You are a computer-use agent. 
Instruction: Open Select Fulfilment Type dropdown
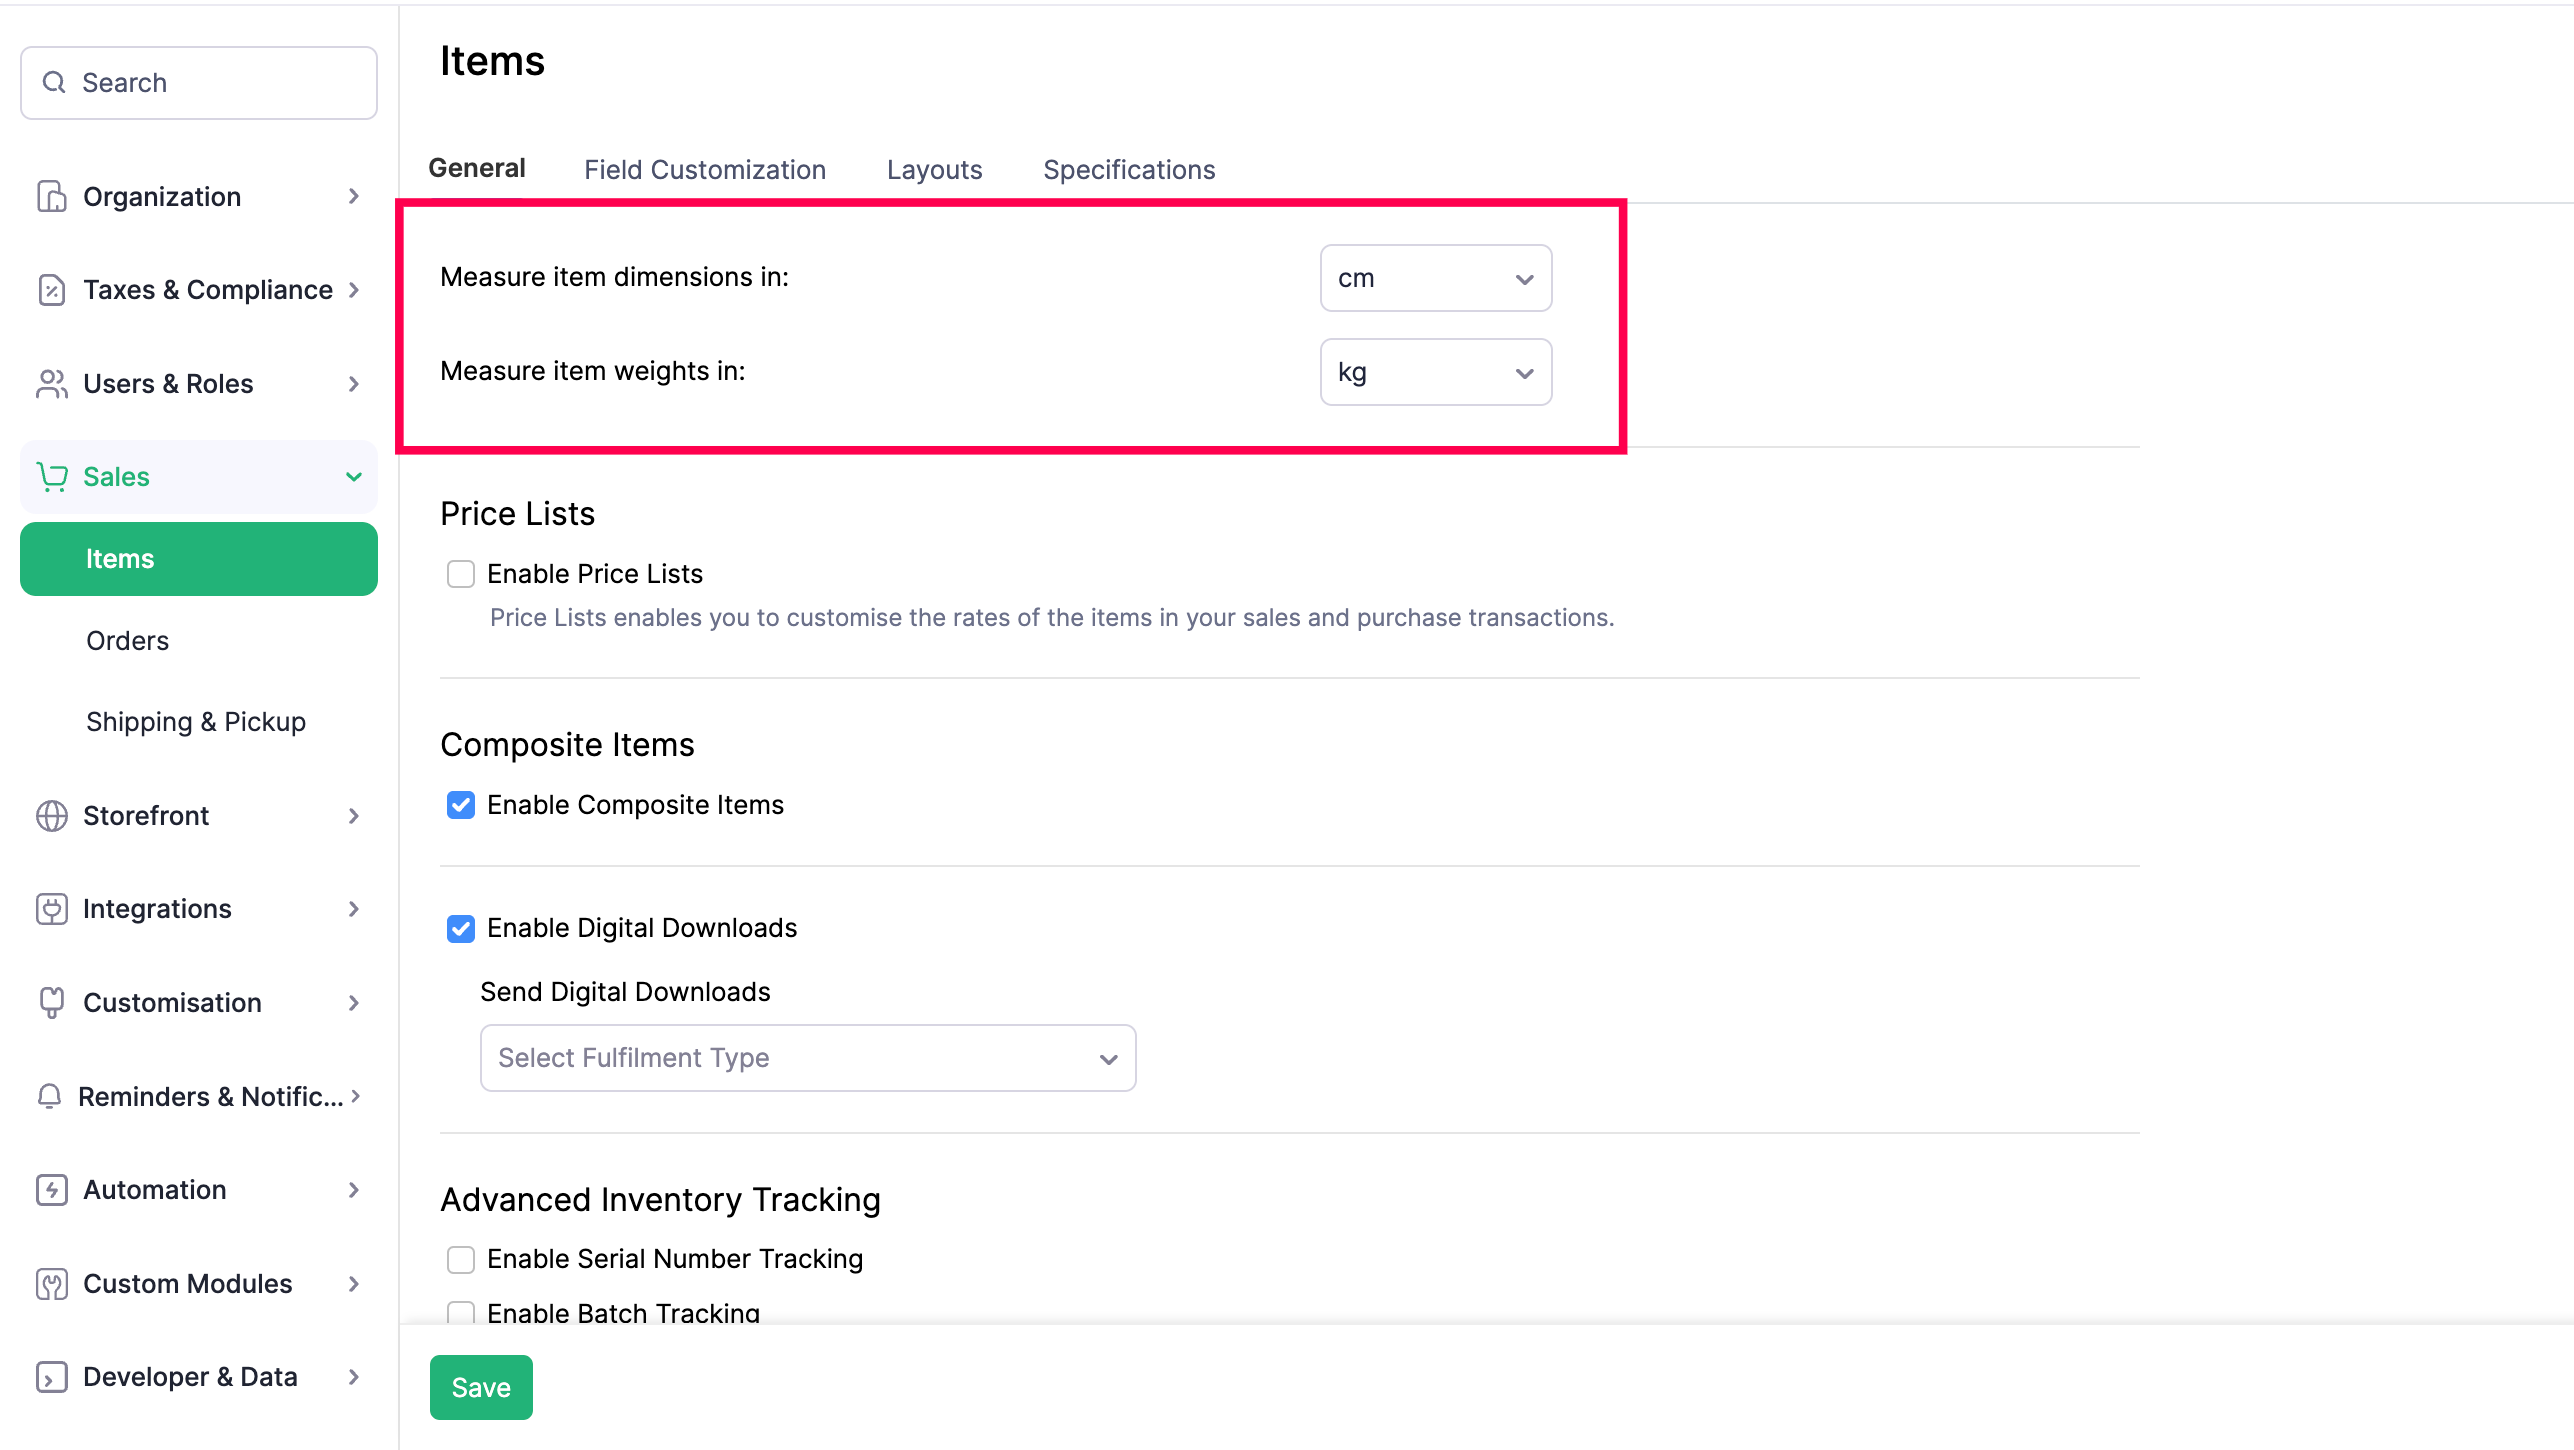[x=807, y=1058]
